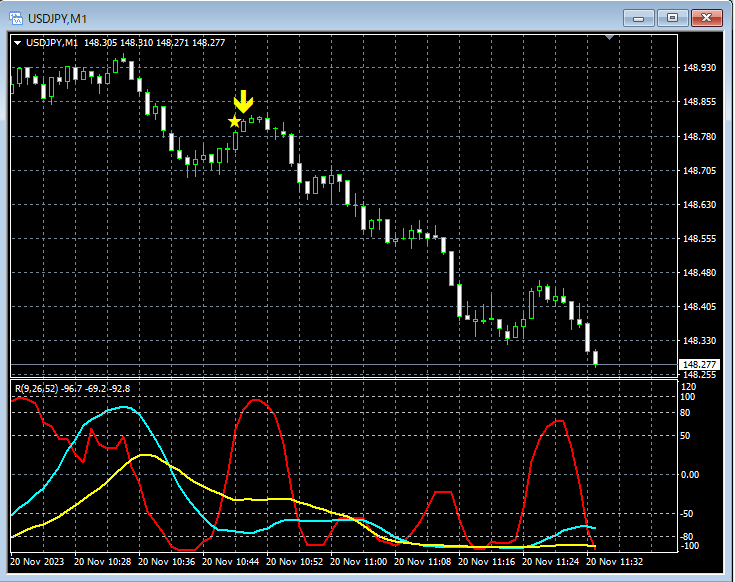Screen dimensions: 735x582
Task: Click the current price label 148.277
Action: click(x=699, y=364)
